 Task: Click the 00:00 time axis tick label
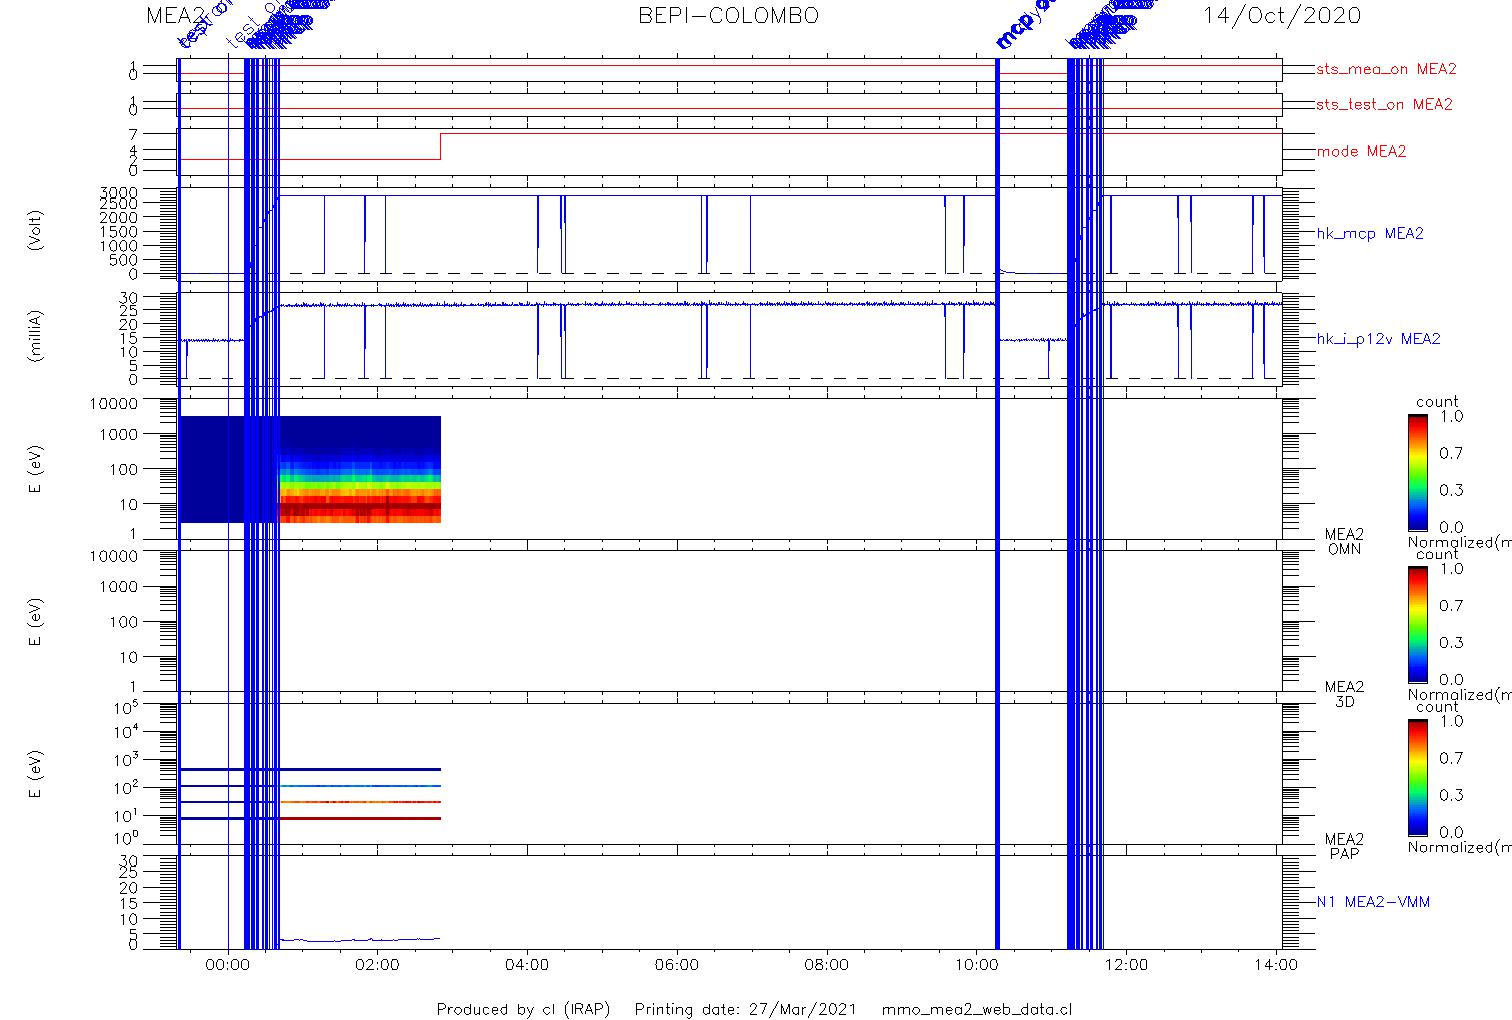click(228, 965)
